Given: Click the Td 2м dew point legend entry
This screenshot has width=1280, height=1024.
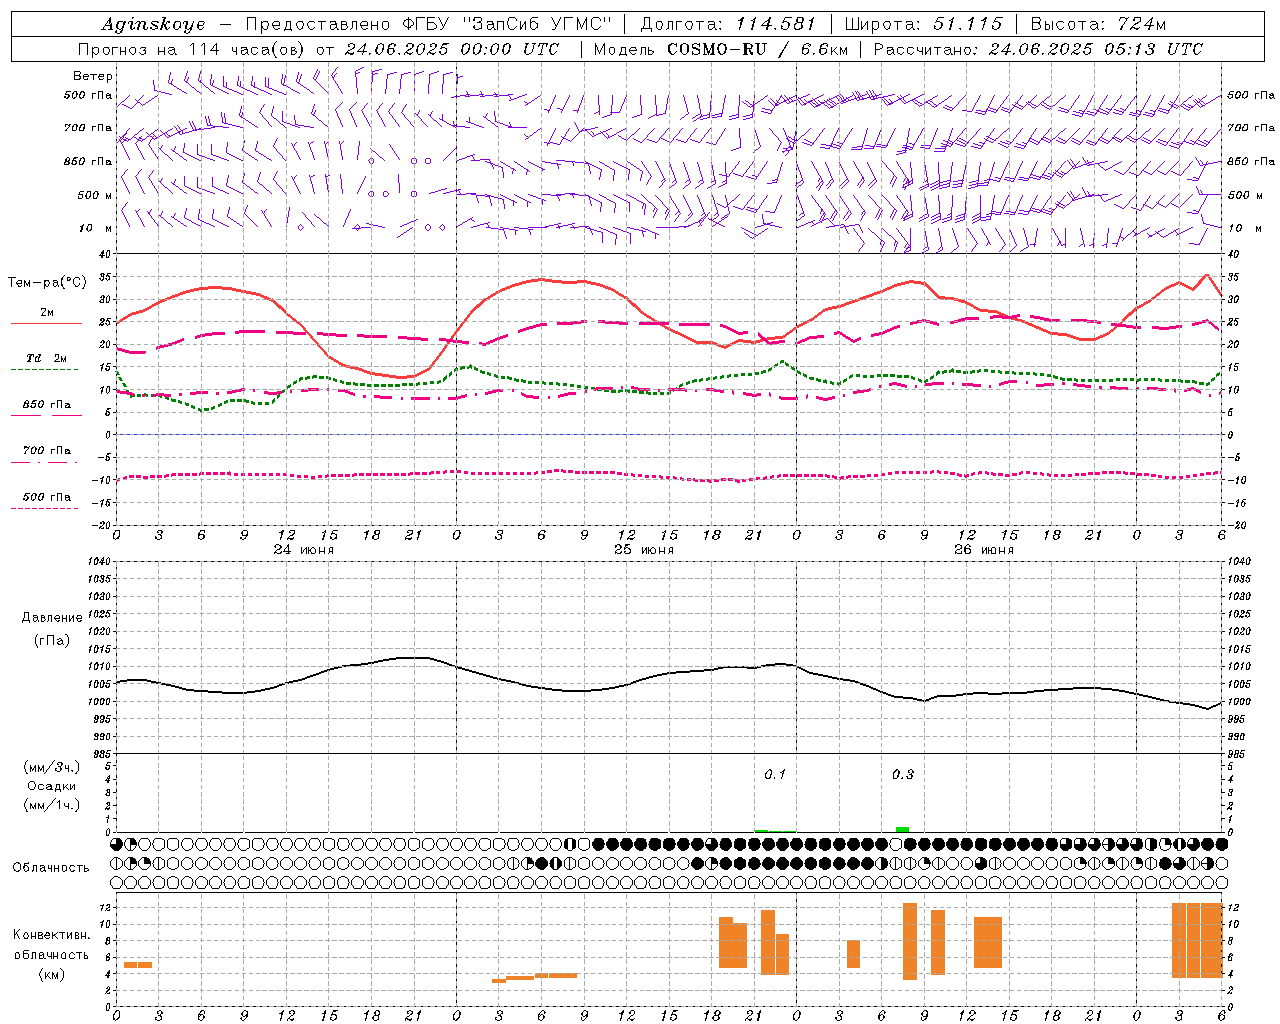Looking at the screenshot, I should [47, 358].
